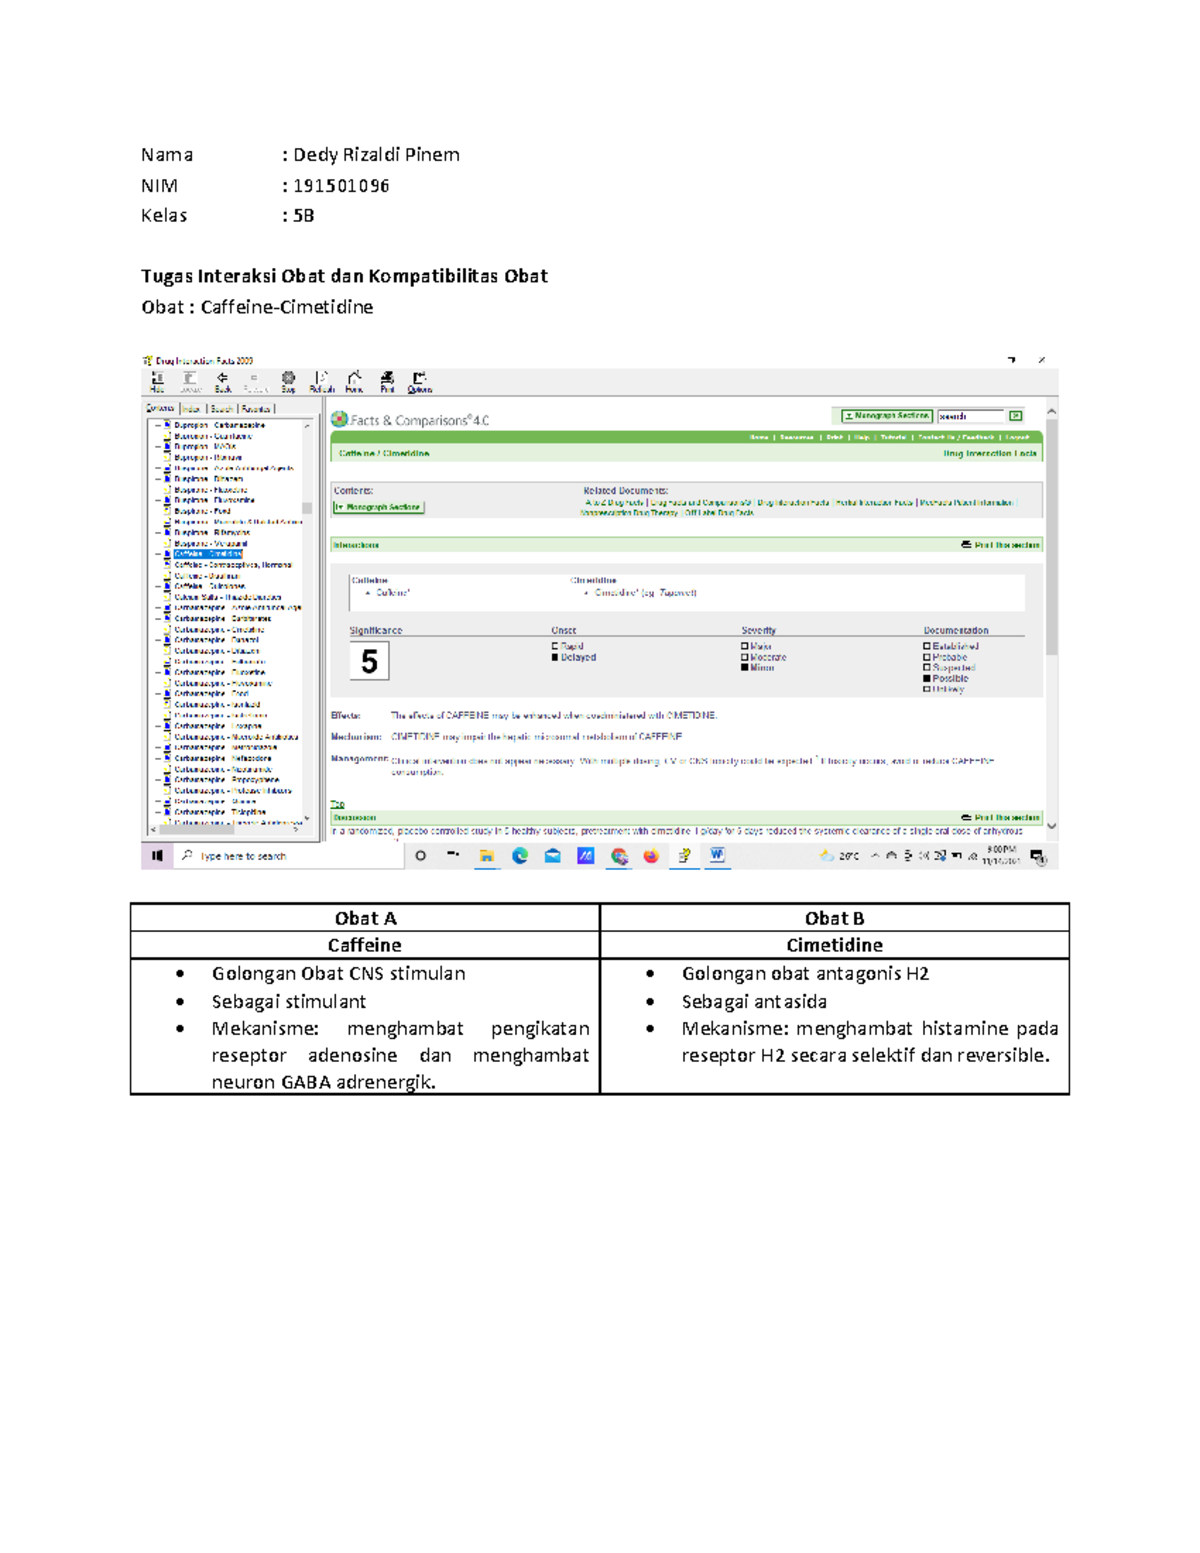Open the Windows Start menu
The height and width of the screenshot is (1553, 1200).
[157, 856]
